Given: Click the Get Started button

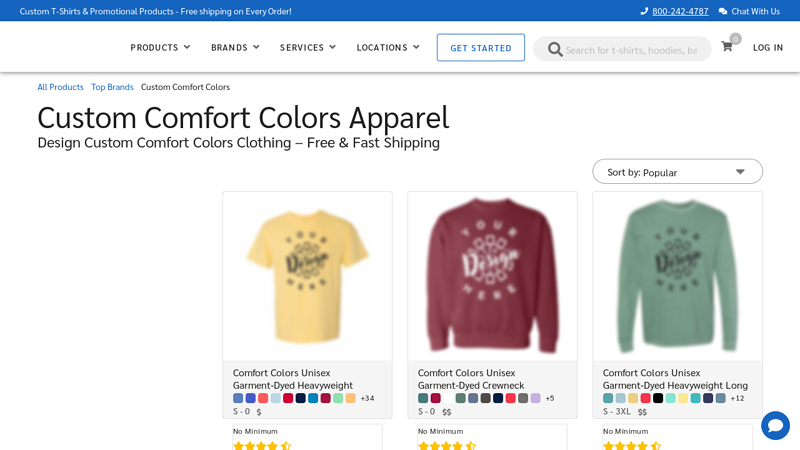Looking at the screenshot, I should 481,47.
